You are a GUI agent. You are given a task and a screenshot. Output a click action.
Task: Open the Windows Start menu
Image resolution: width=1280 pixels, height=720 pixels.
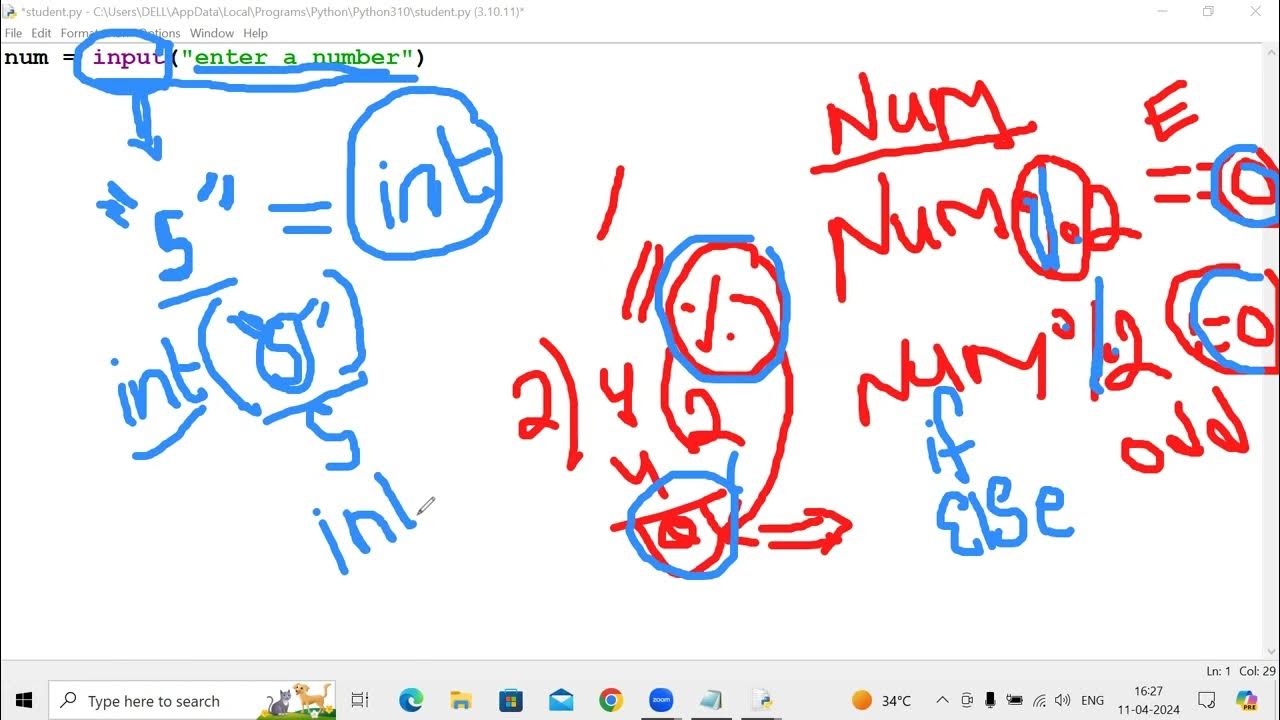click(x=23, y=700)
